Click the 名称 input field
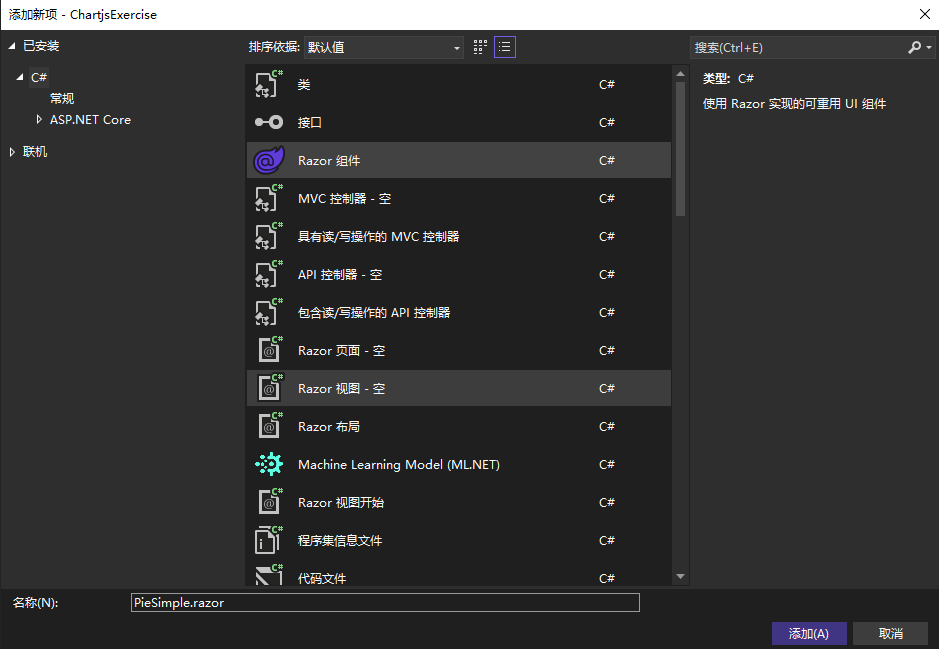939x649 pixels. pos(385,602)
